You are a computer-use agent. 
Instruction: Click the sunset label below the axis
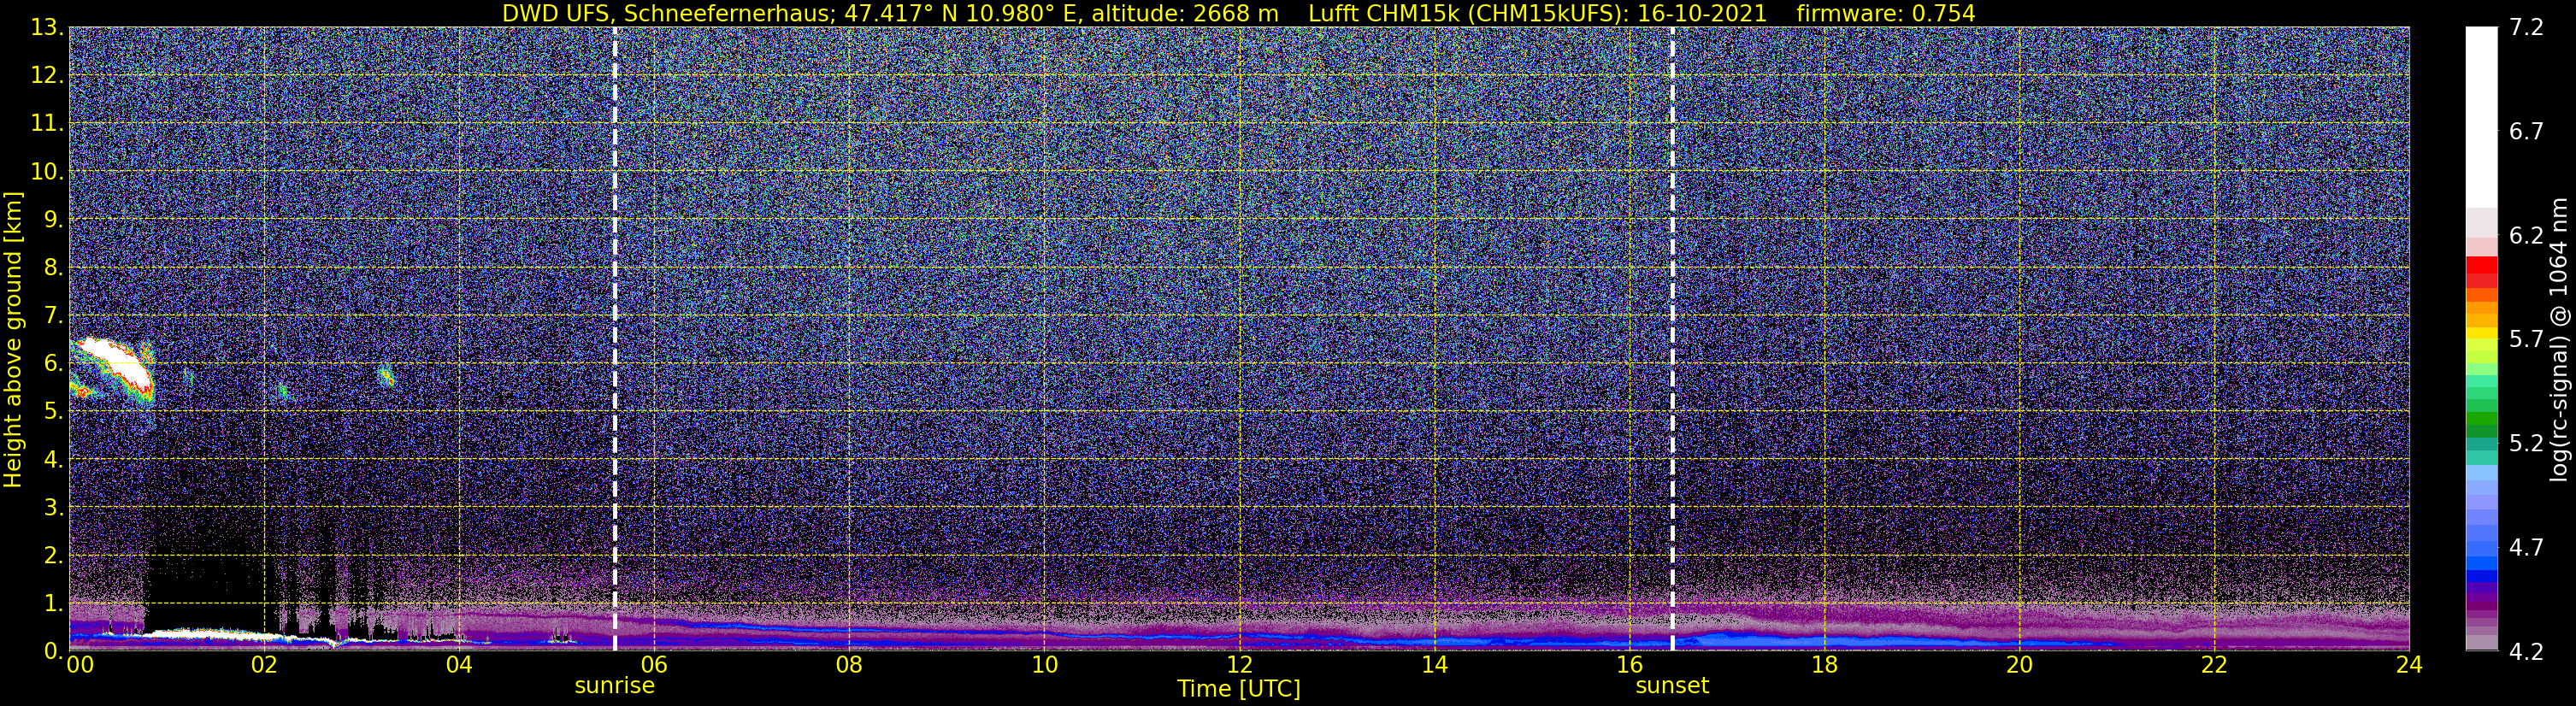pyautogui.click(x=1672, y=686)
